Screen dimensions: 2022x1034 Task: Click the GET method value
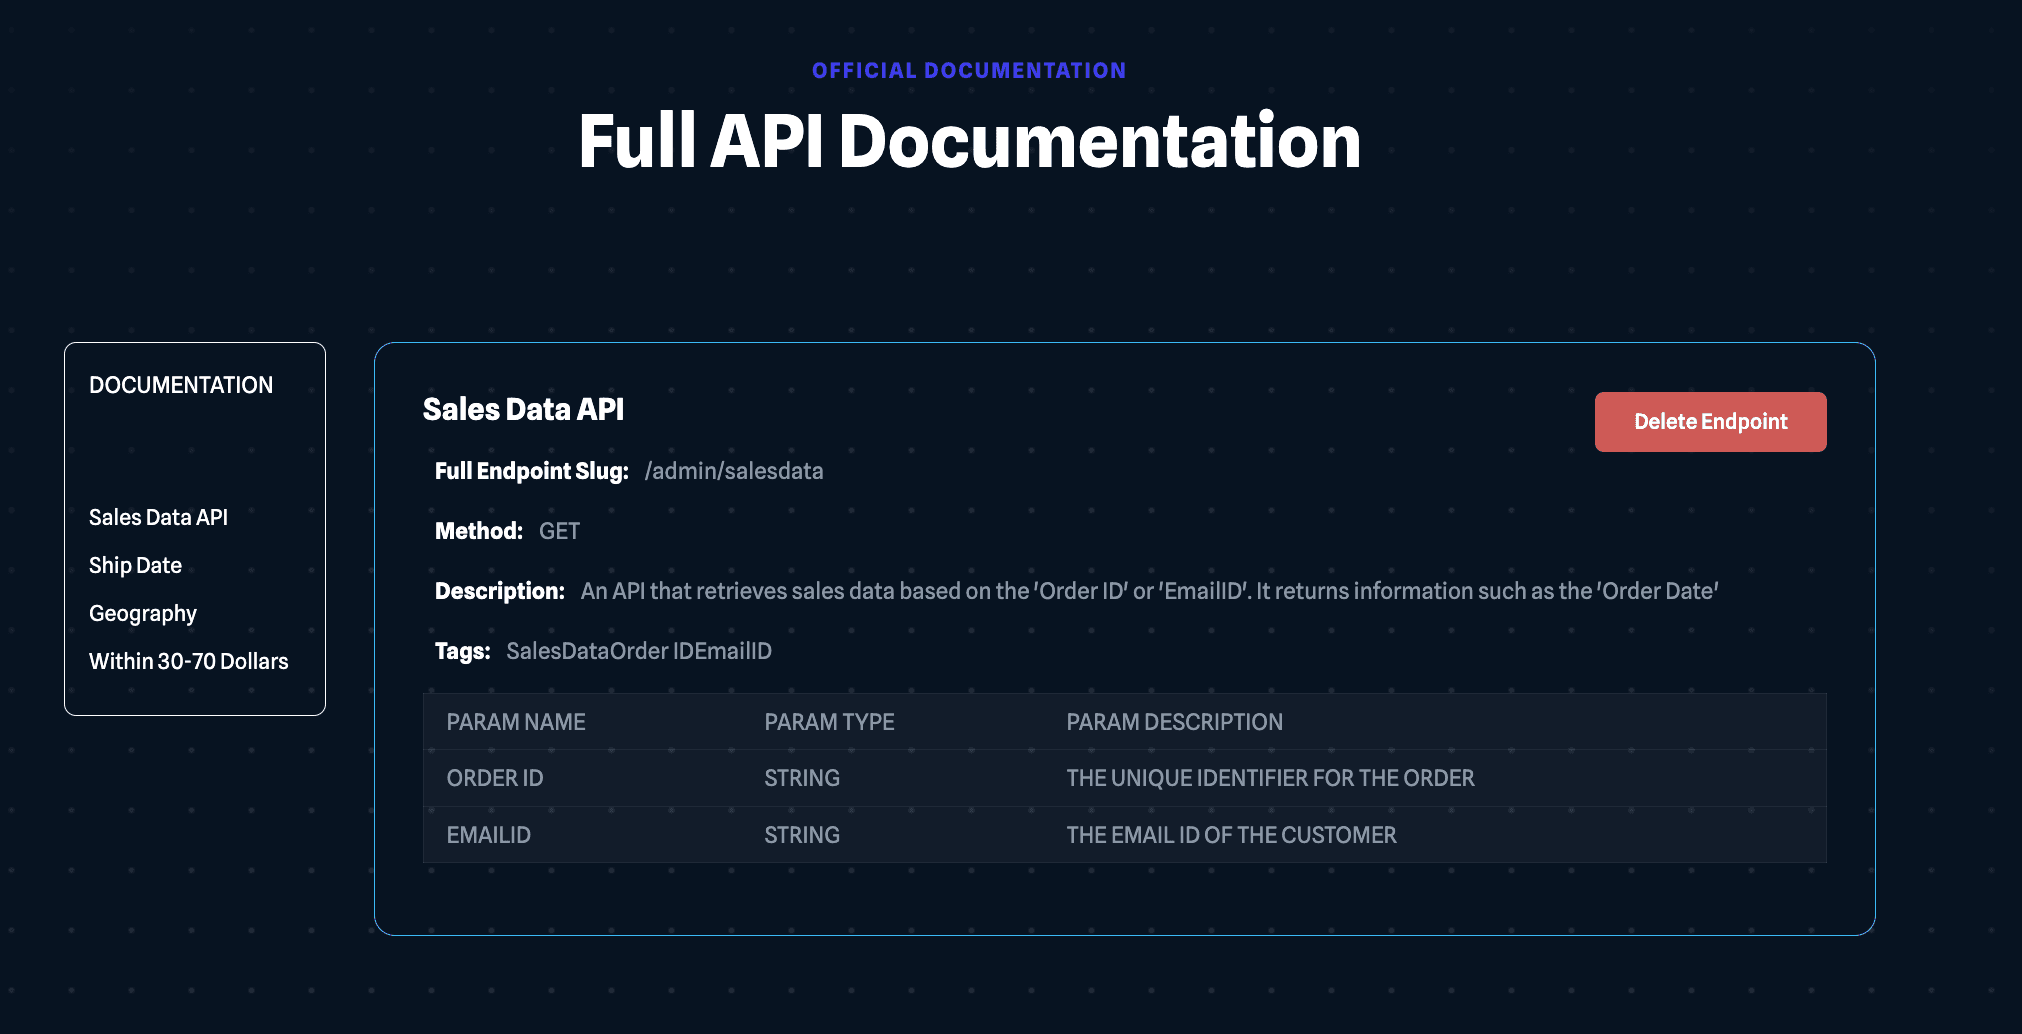point(559,531)
